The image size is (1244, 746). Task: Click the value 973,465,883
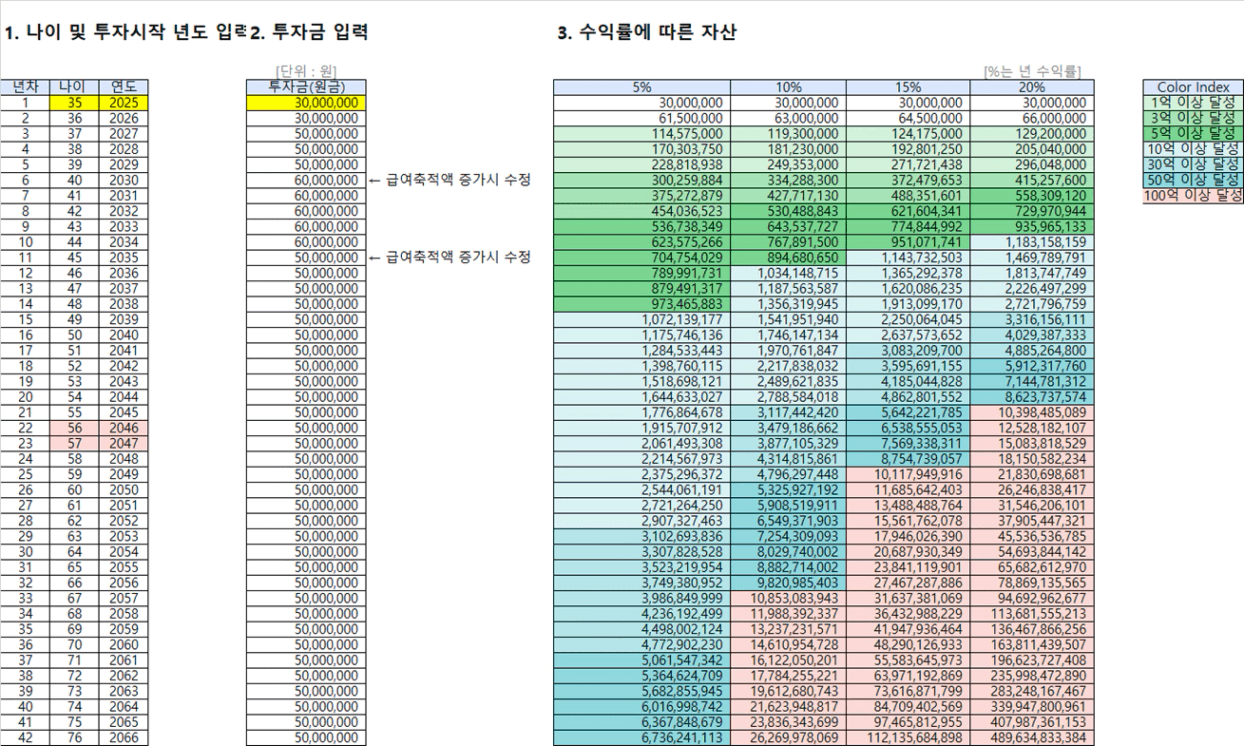coord(642,303)
